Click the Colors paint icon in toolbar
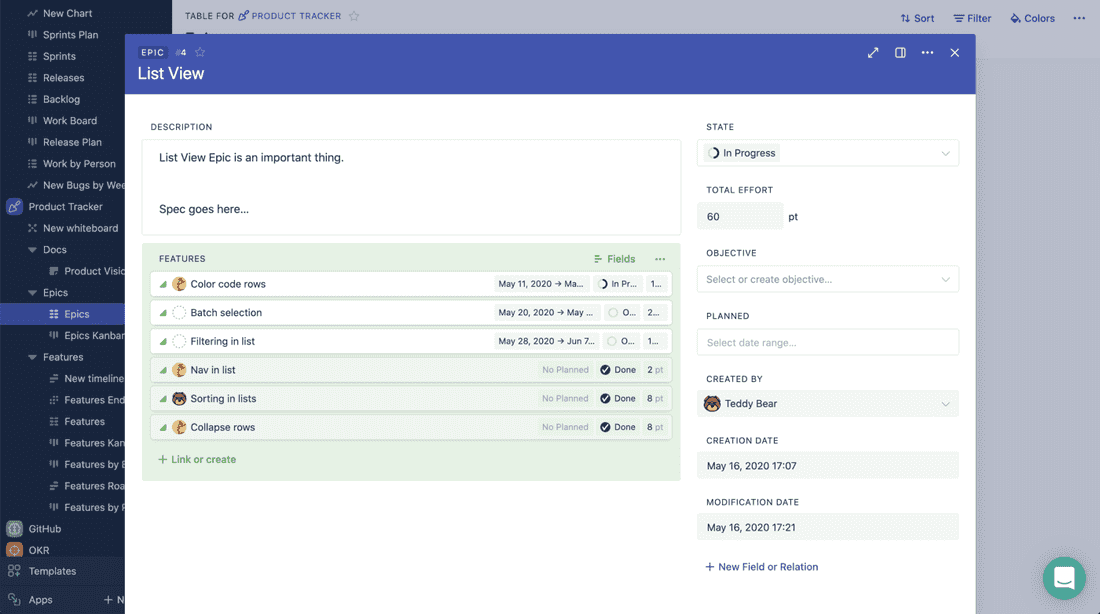1100x614 pixels. click(1015, 18)
